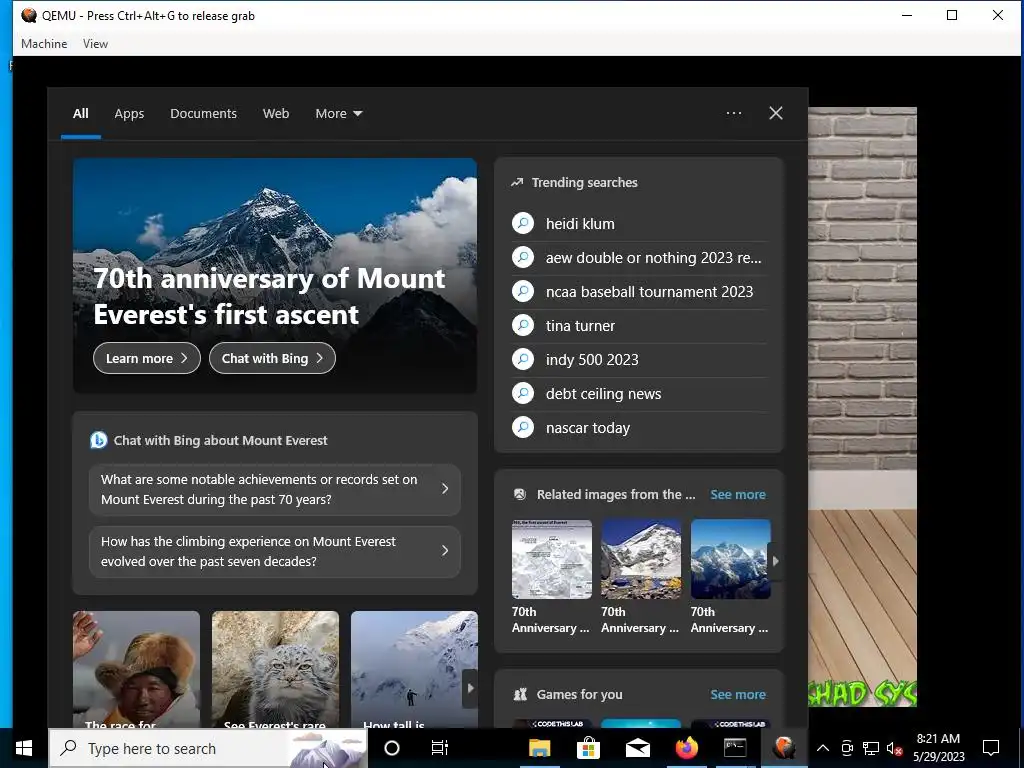Click search icon next to indy 500 2023
The width and height of the screenshot is (1024, 768).
tap(522, 359)
